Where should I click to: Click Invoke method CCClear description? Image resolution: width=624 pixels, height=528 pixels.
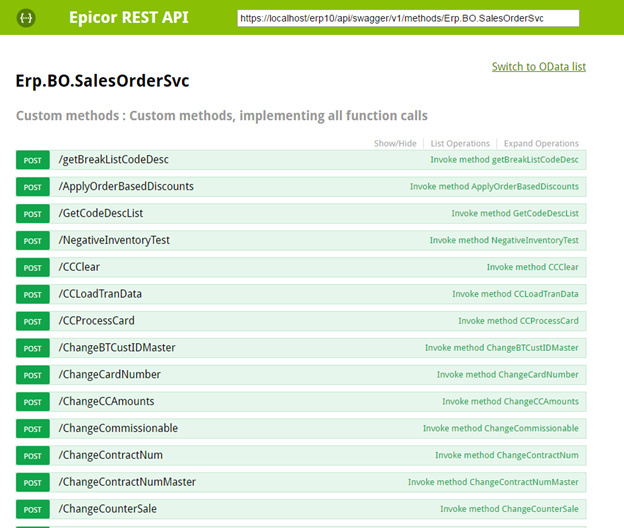pyautogui.click(x=532, y=267)
